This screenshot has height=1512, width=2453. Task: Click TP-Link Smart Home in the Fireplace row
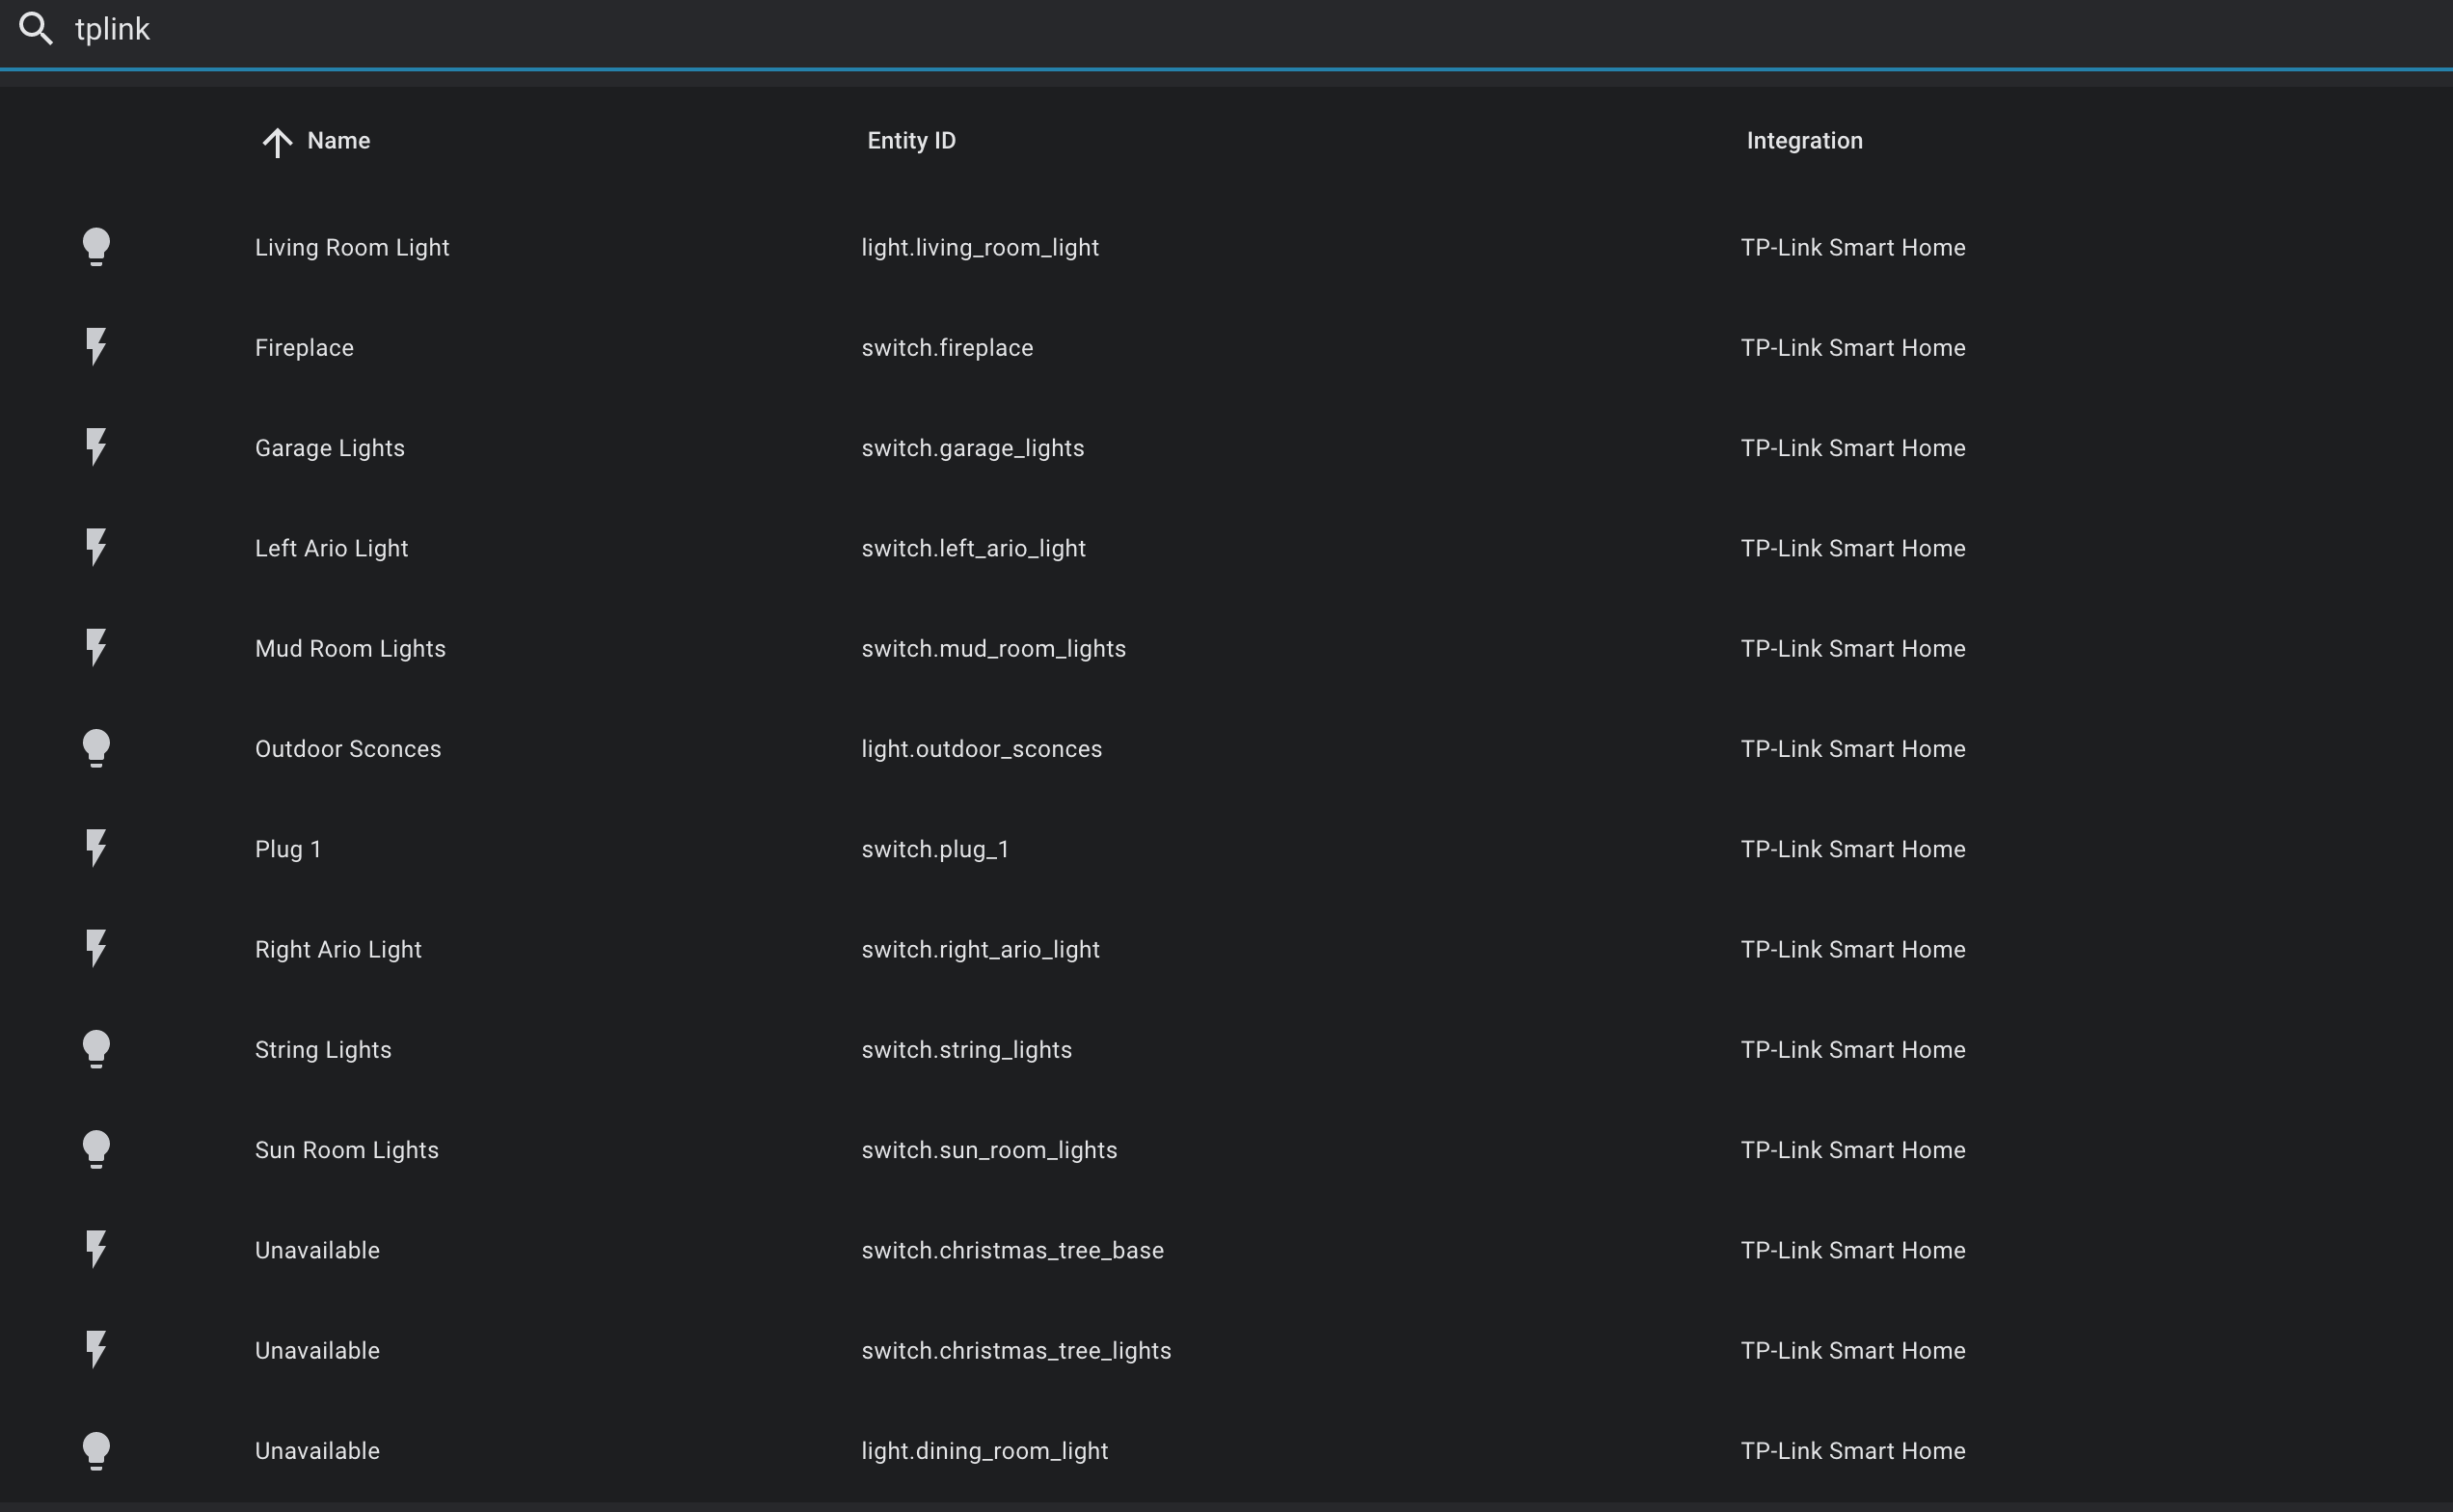[x=1852, y=347]
